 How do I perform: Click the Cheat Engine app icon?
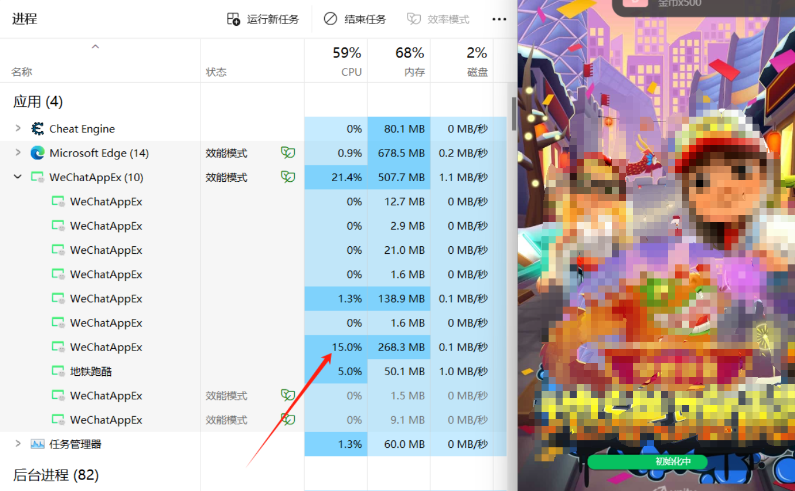tap(38, 129)
